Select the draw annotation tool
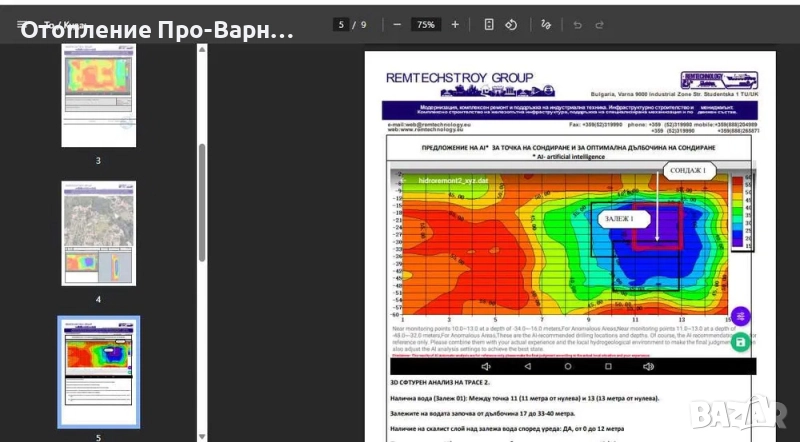The image size is (800, 442). [x=545, y=24]
